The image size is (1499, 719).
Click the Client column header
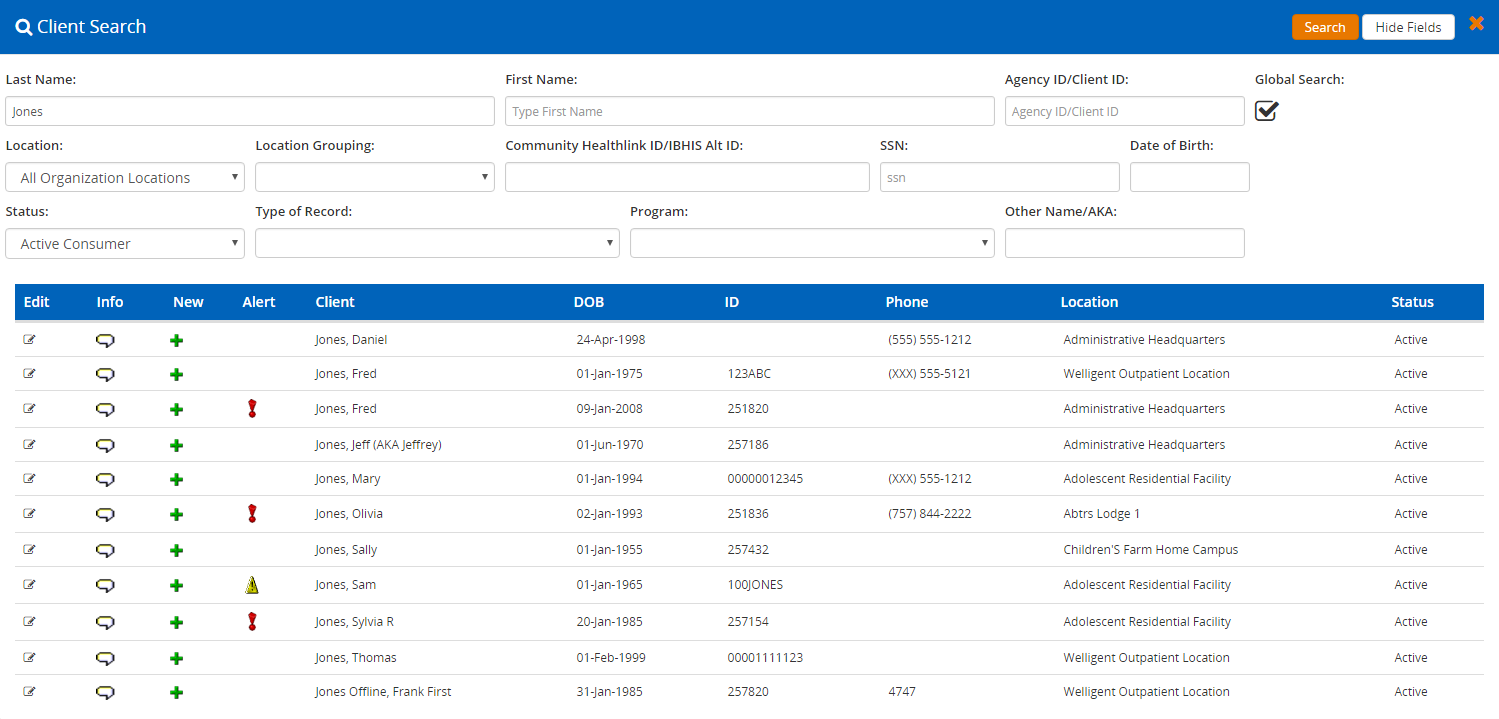coord(335,302)
